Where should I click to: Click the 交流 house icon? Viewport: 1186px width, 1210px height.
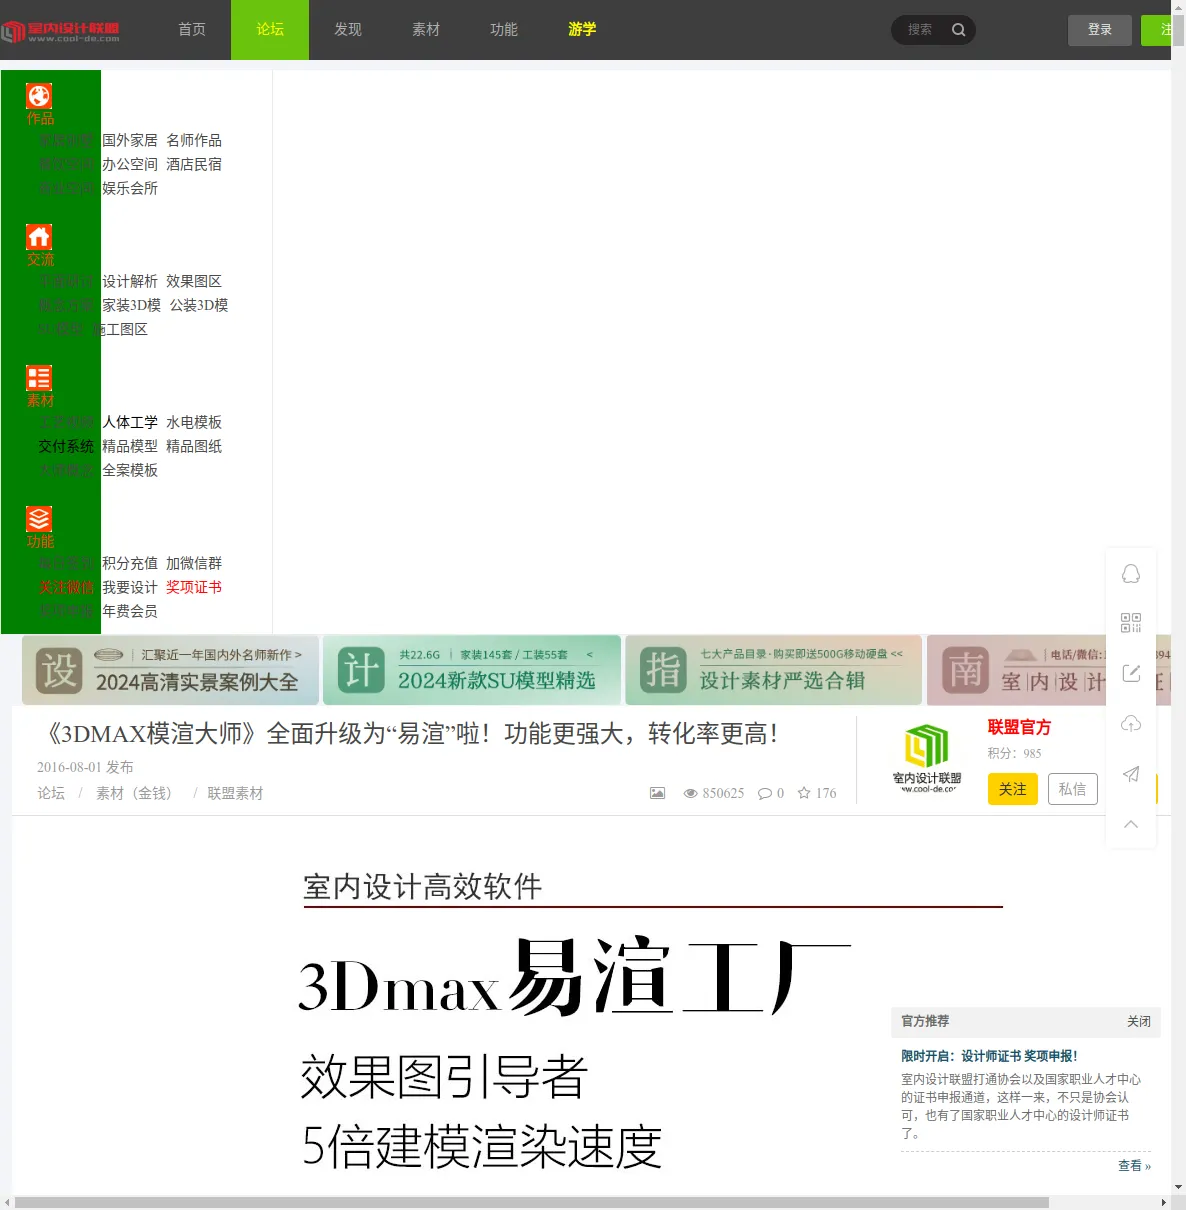(x=39, y=237)
